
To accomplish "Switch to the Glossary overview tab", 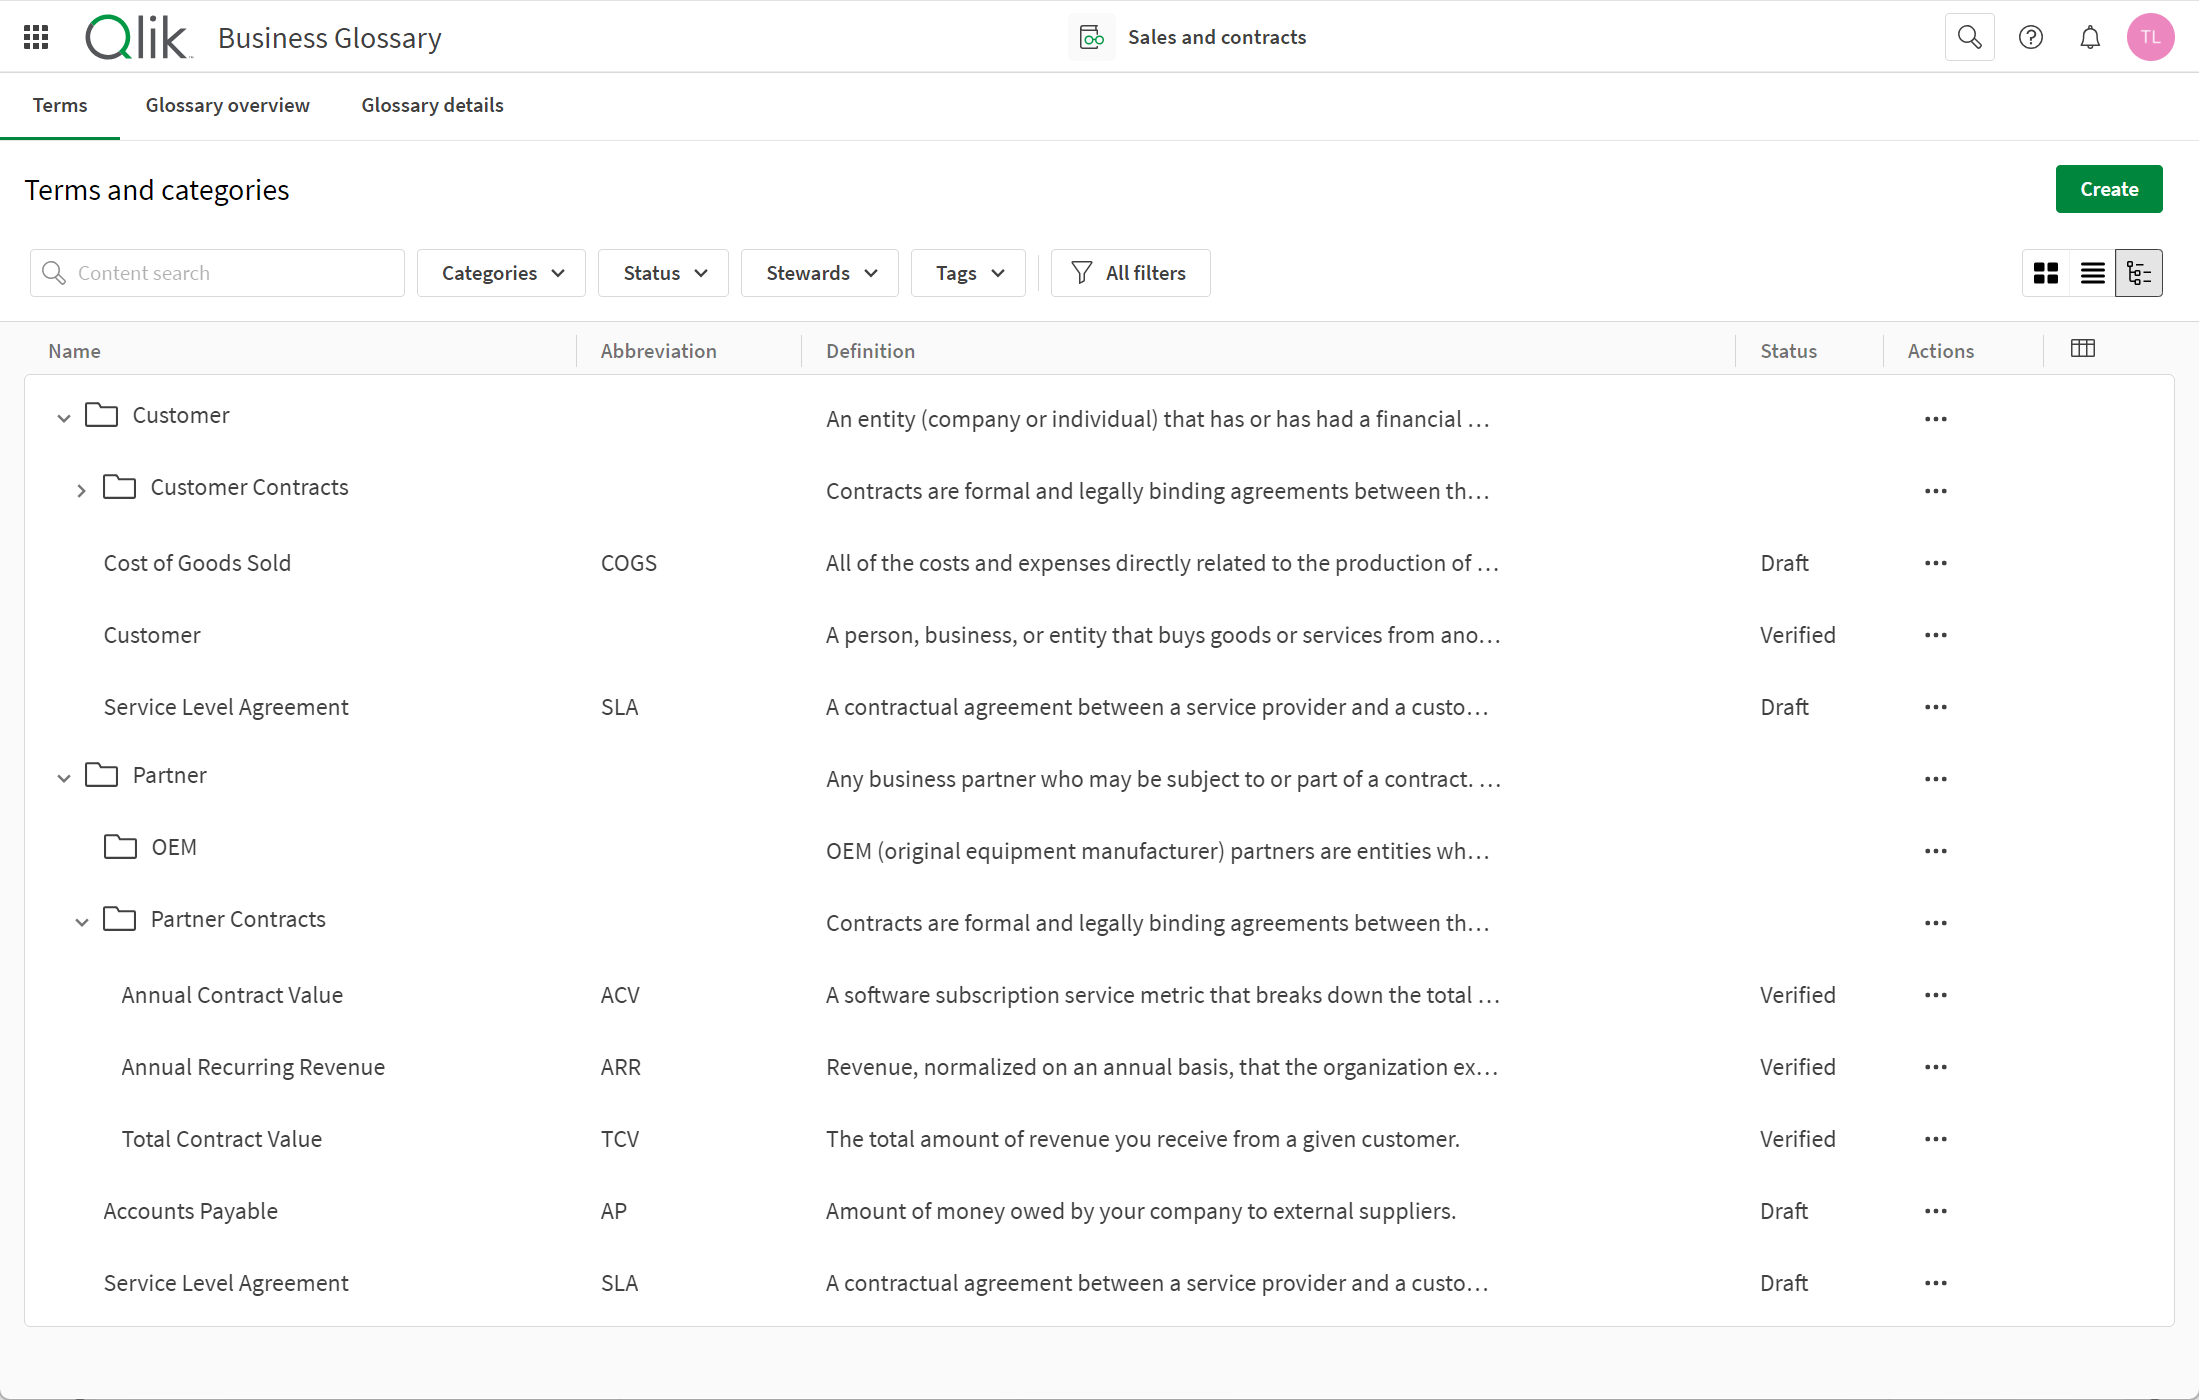I will click(226, 104).
